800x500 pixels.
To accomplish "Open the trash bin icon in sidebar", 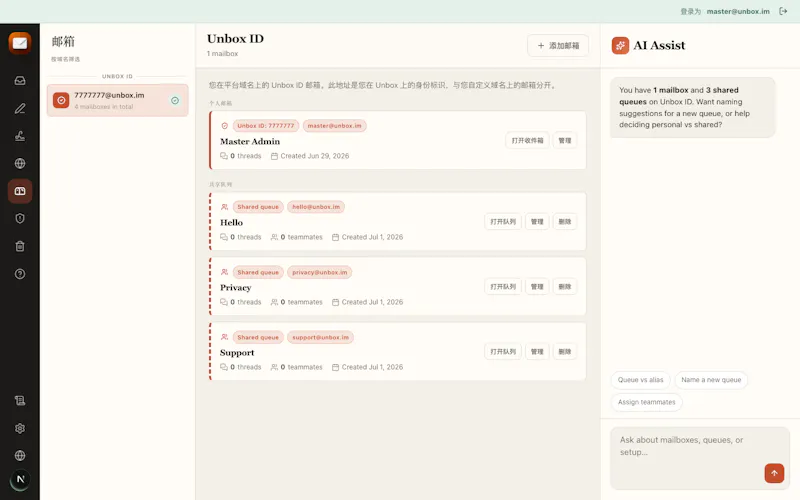I will click(20, 246).
